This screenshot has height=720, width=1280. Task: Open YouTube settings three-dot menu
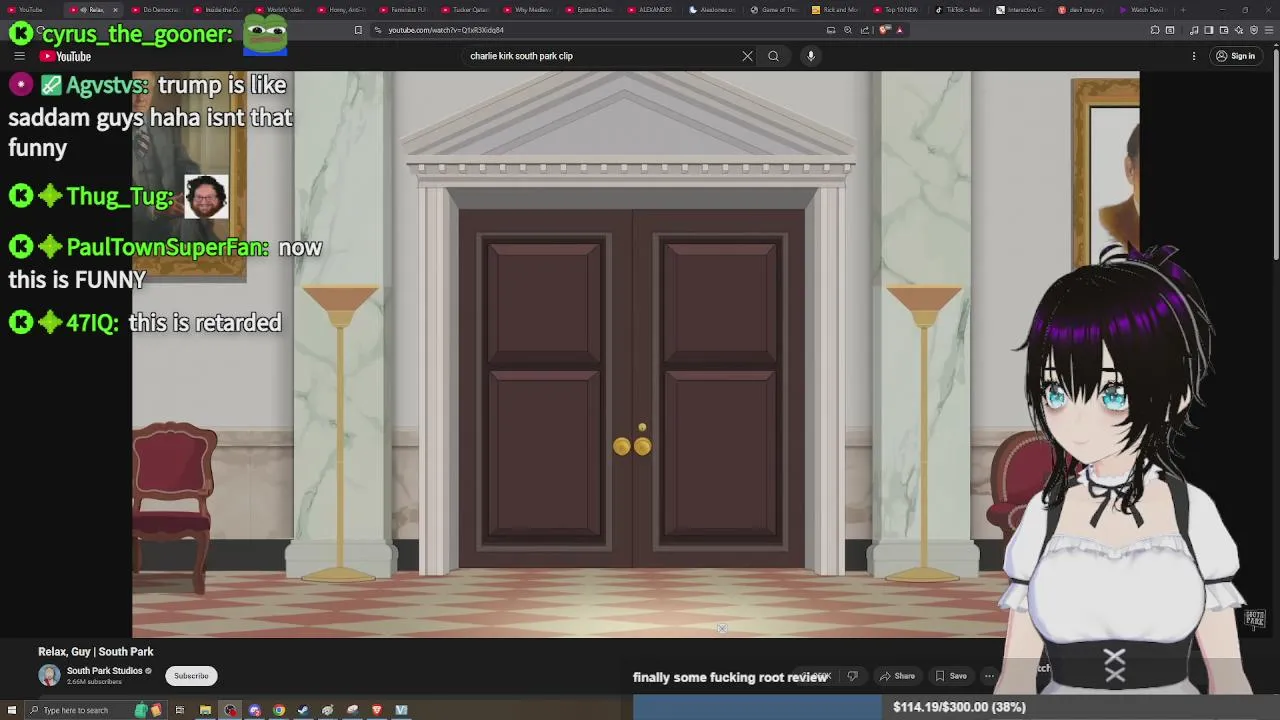(1194, 56)
